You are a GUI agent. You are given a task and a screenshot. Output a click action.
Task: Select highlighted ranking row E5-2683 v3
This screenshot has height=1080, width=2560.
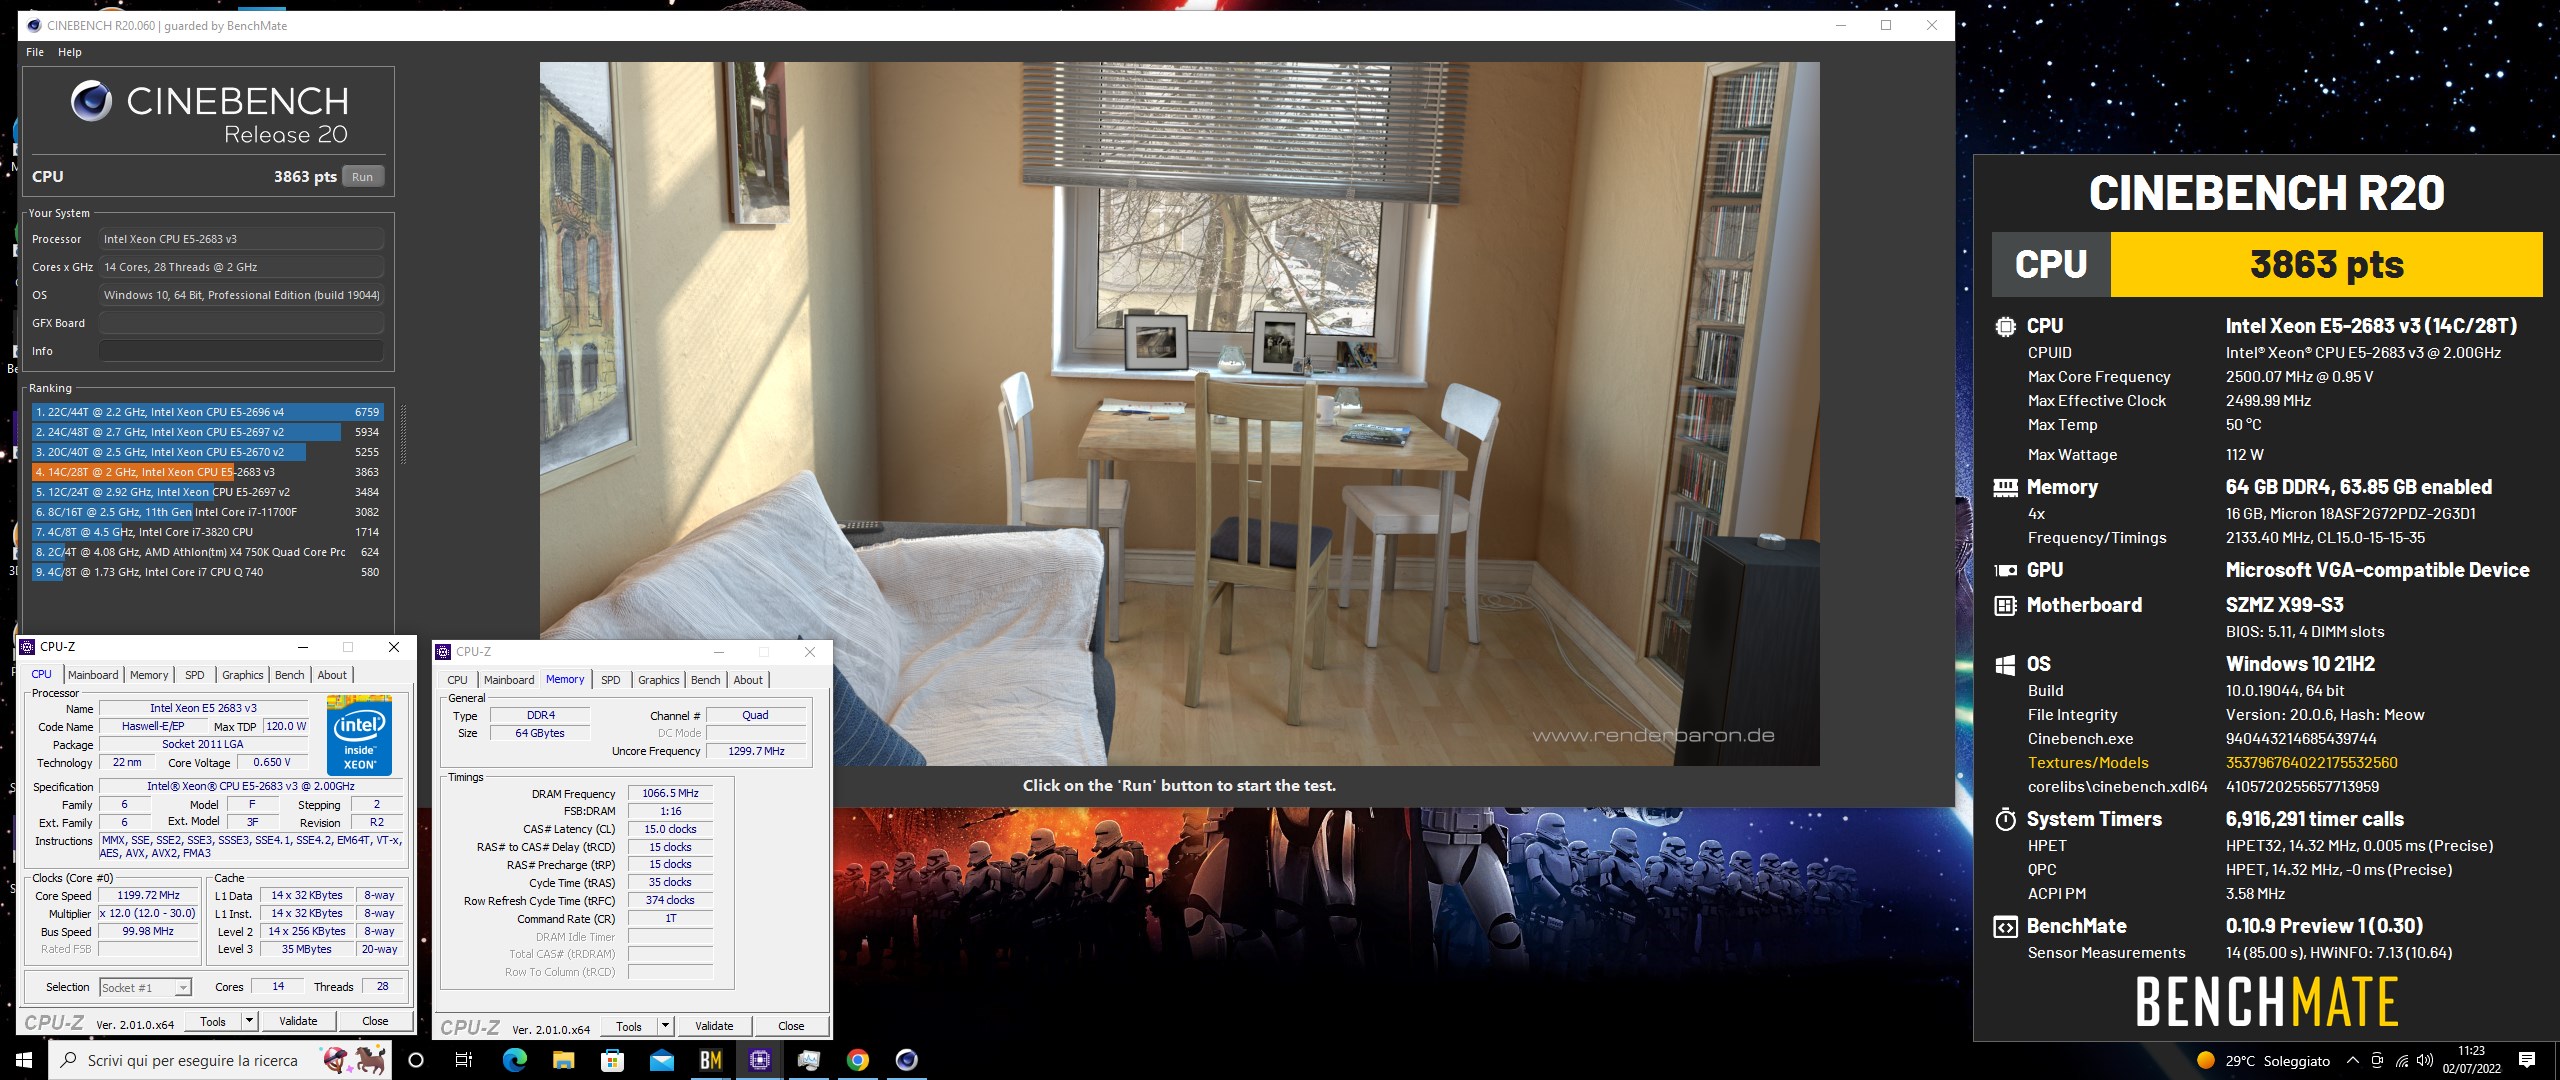click(x=207, y=472)
